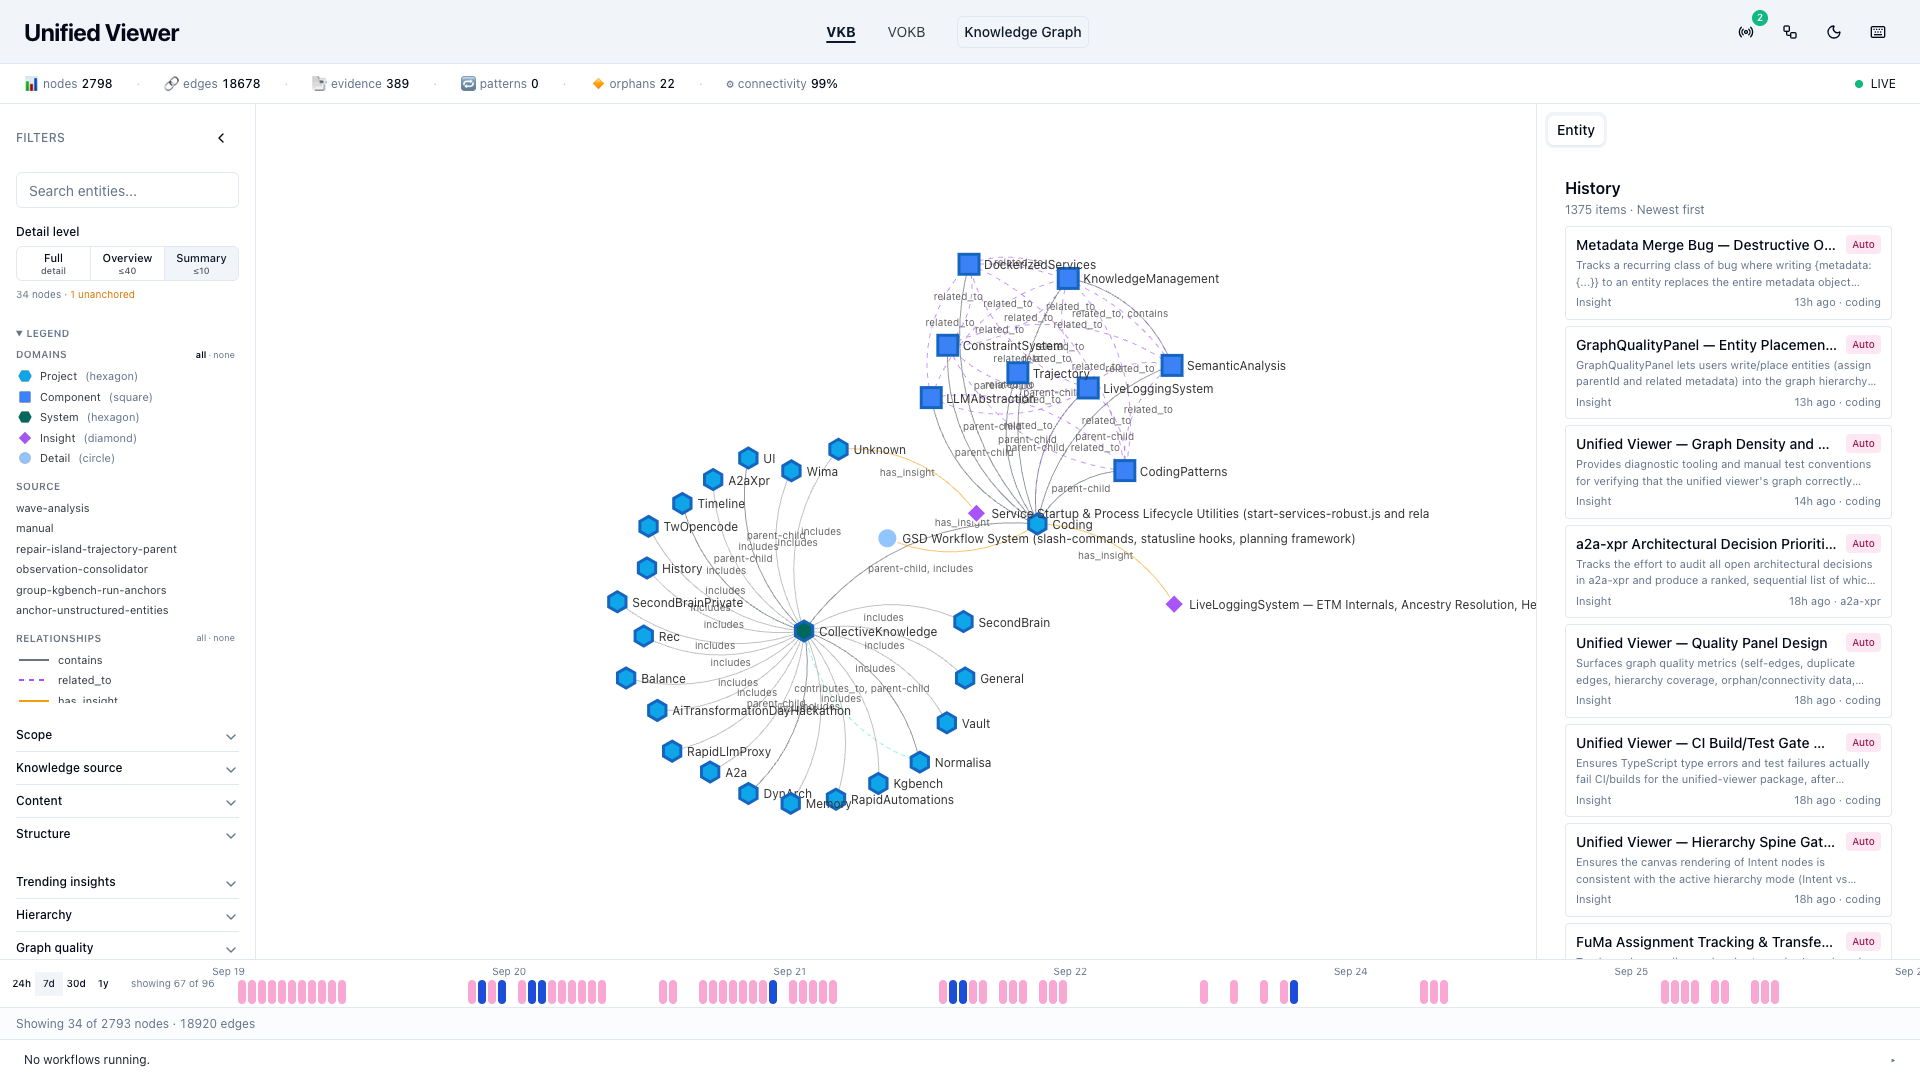This screenshot has height=1080, width=1920.
Task: Select the DockerizedServices square node
Action: tap(969, 264)
